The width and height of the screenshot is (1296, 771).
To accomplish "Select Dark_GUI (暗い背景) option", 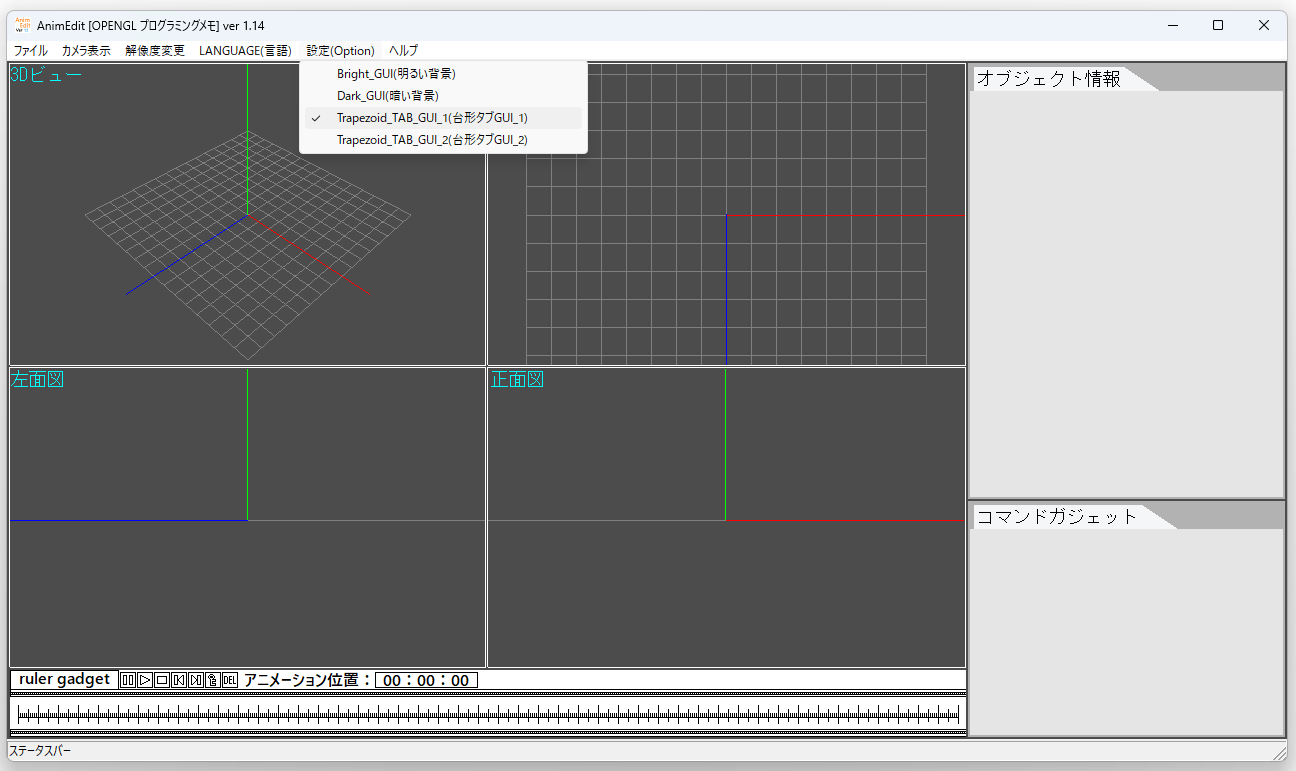I will [x=387, y=95].
